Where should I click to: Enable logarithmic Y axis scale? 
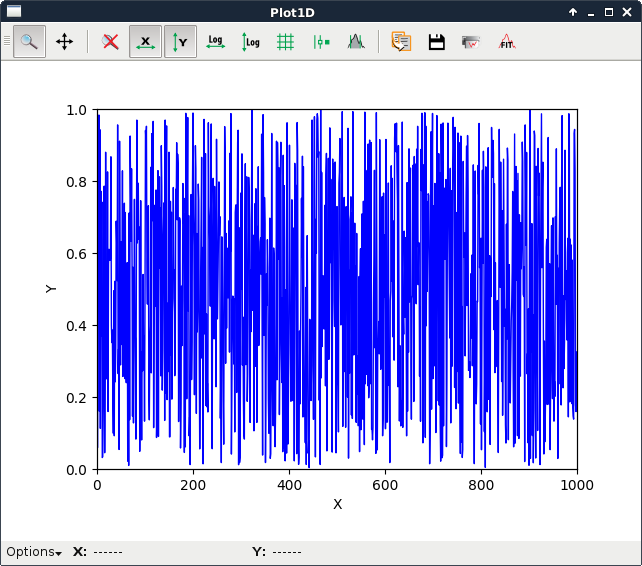tap(250, 42)
